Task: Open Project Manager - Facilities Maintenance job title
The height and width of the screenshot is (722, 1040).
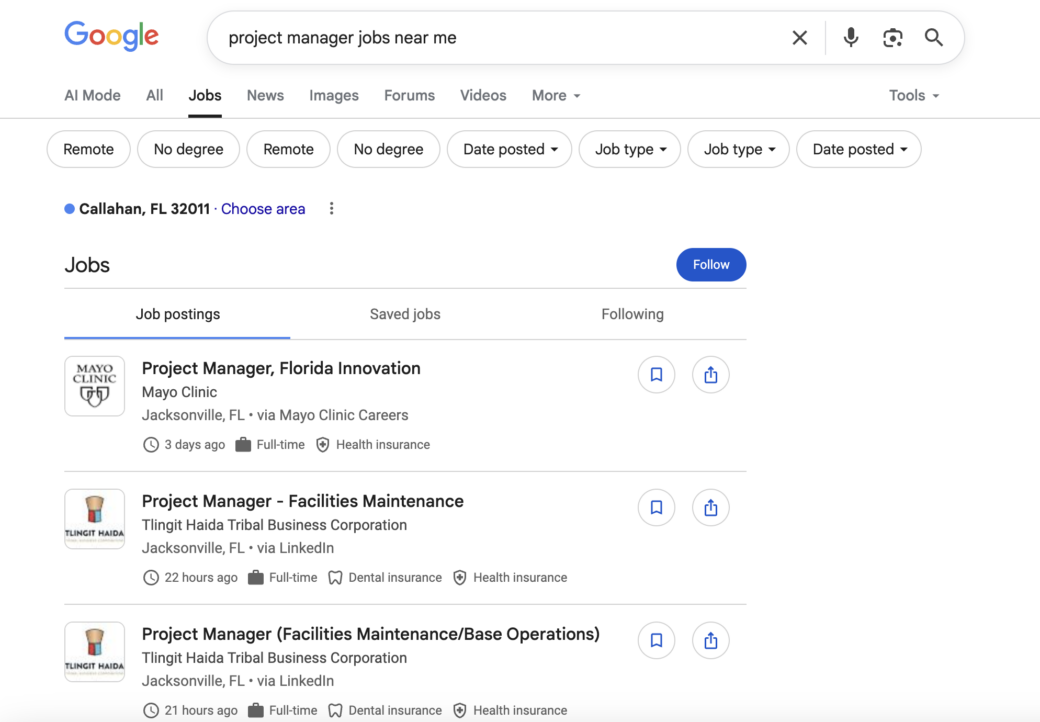Action: point(302,501)
